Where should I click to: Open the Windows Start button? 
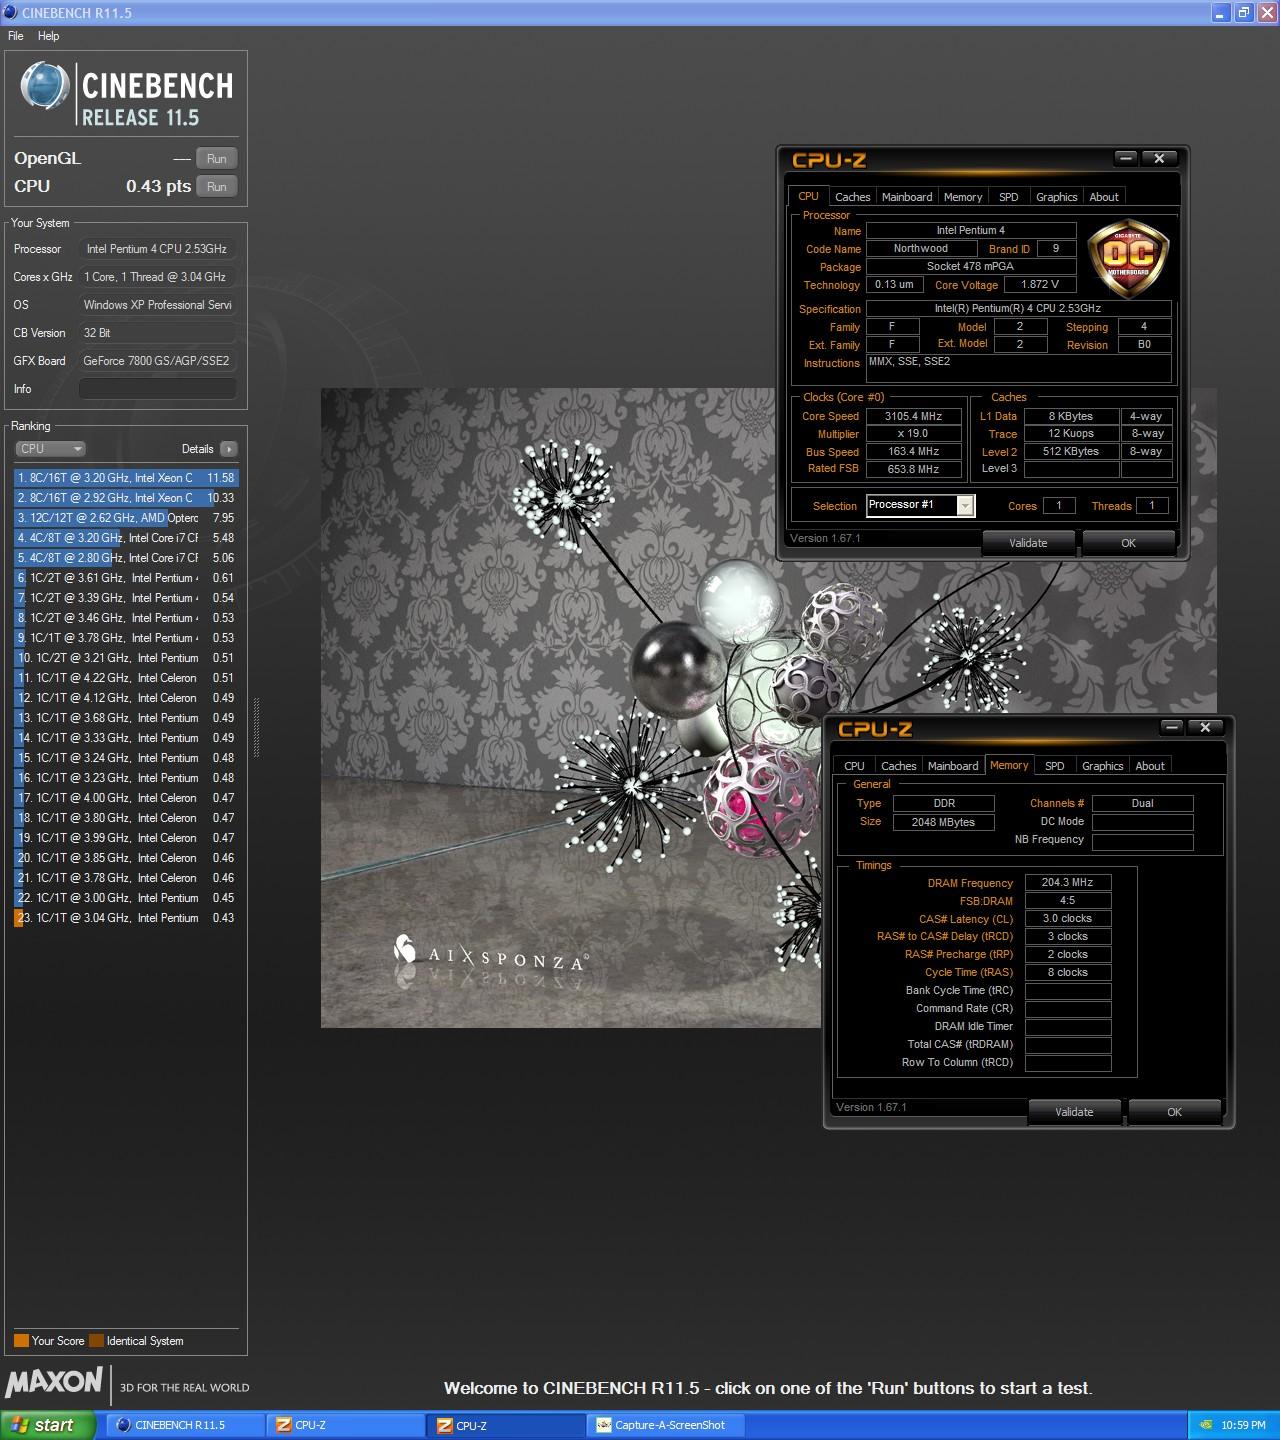click(x=48, y=1425)
